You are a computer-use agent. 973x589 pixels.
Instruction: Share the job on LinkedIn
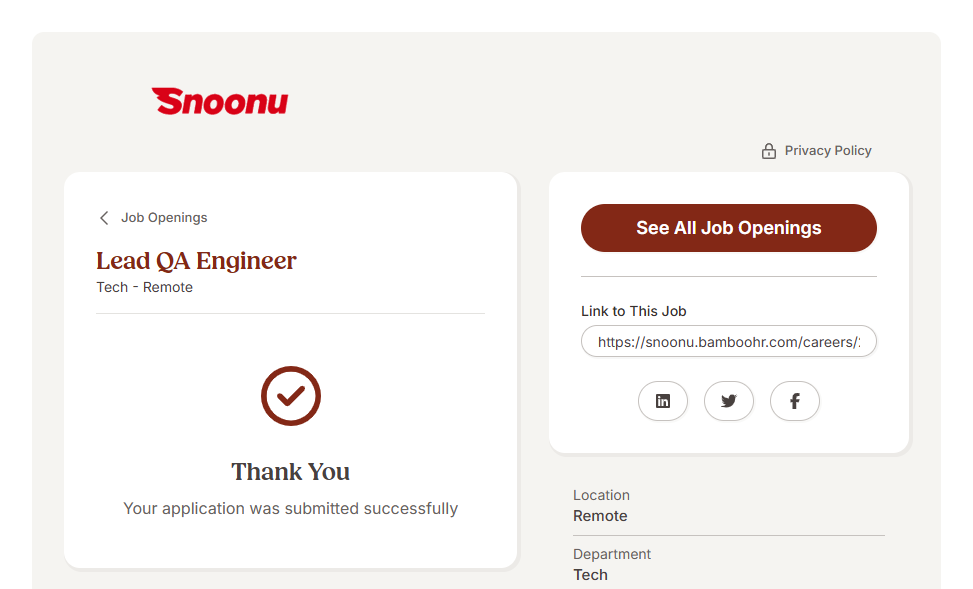663,401
